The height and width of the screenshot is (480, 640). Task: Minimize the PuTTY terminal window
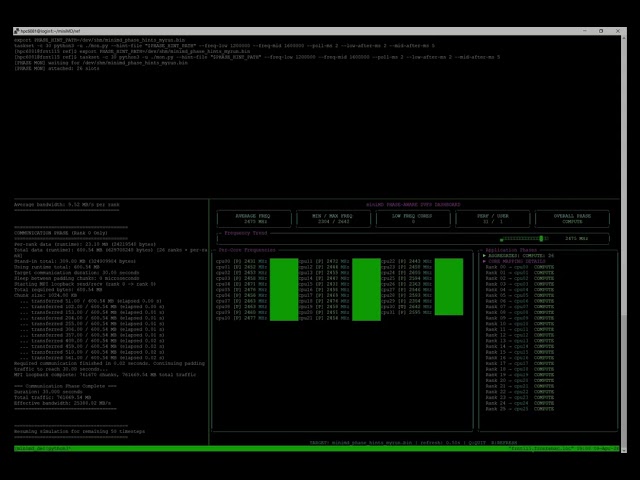pos(584,31)
